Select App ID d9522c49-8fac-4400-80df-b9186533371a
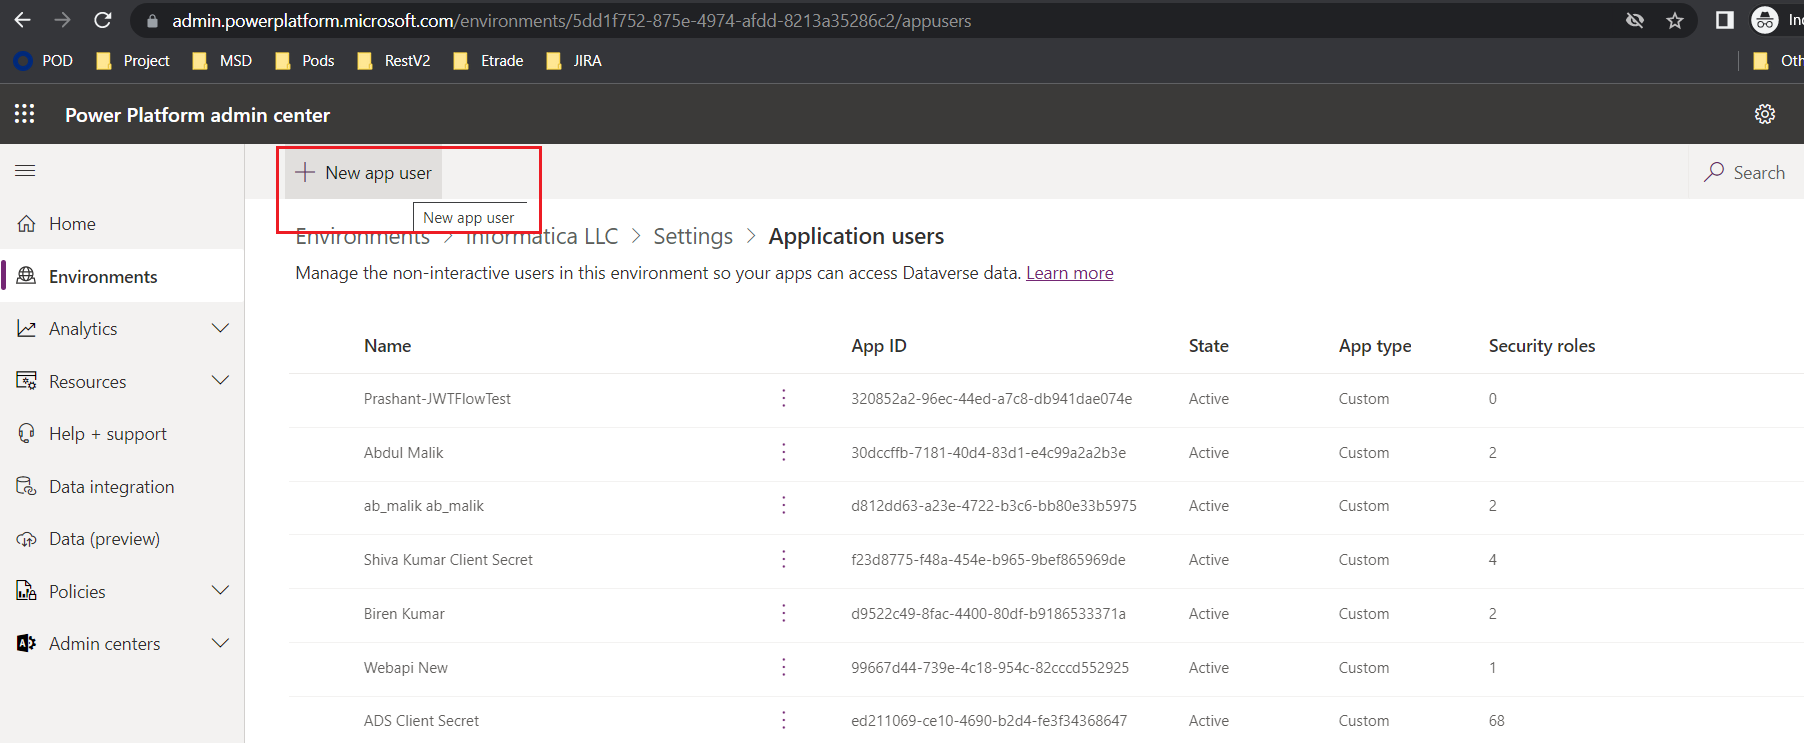 coord(988,614)
